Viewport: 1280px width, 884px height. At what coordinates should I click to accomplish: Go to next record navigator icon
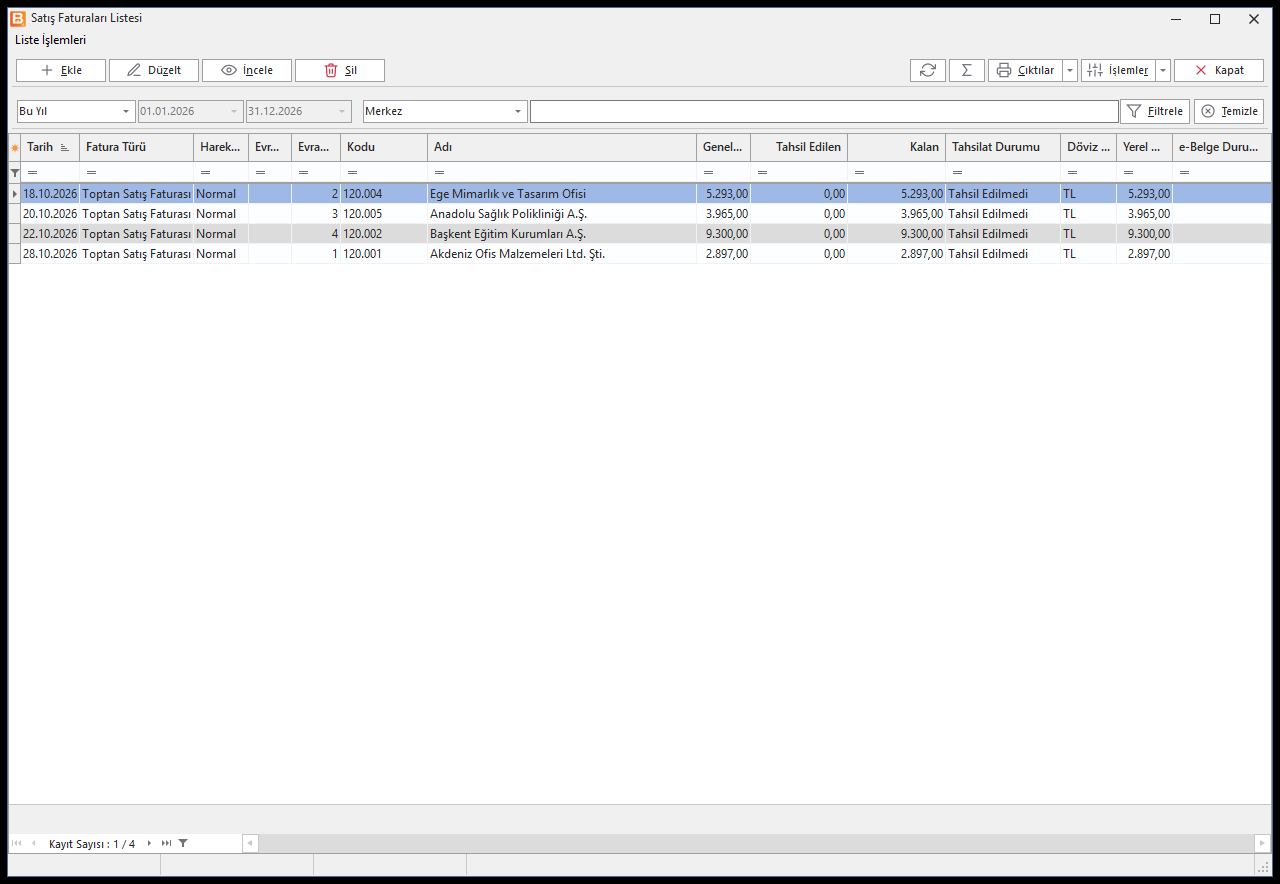(x=150, y=844)
